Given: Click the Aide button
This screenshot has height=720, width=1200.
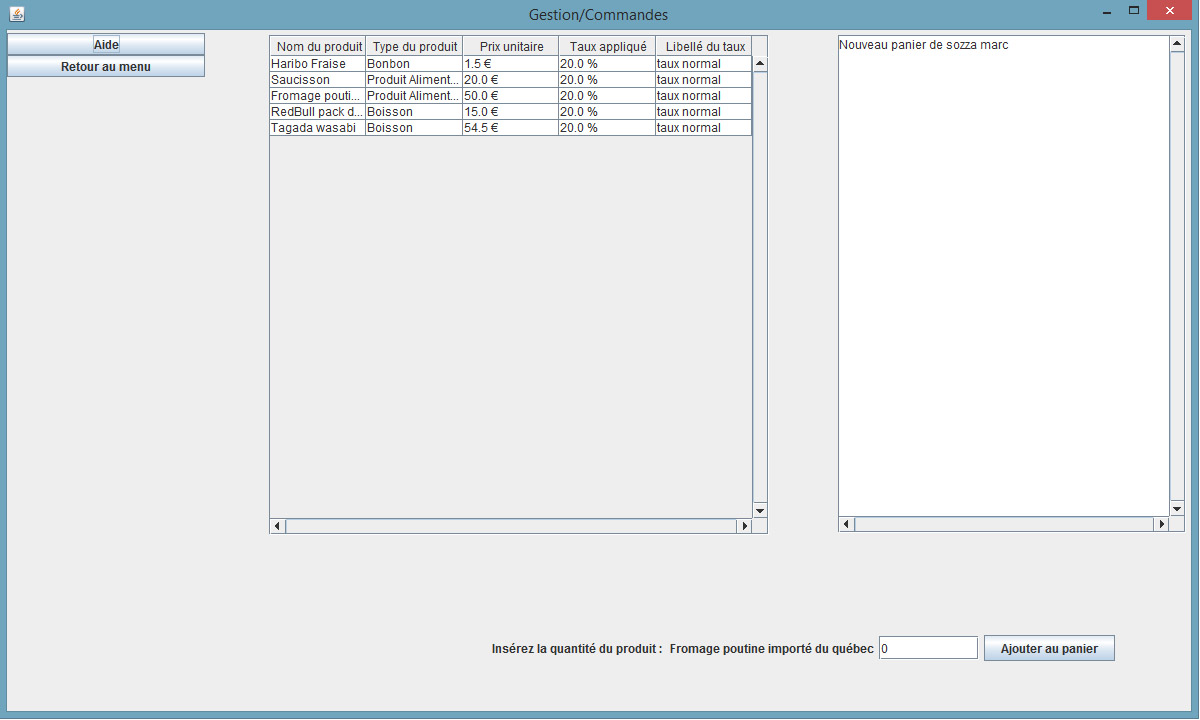Looking at the screenshot, I should [x=106, y=45].
